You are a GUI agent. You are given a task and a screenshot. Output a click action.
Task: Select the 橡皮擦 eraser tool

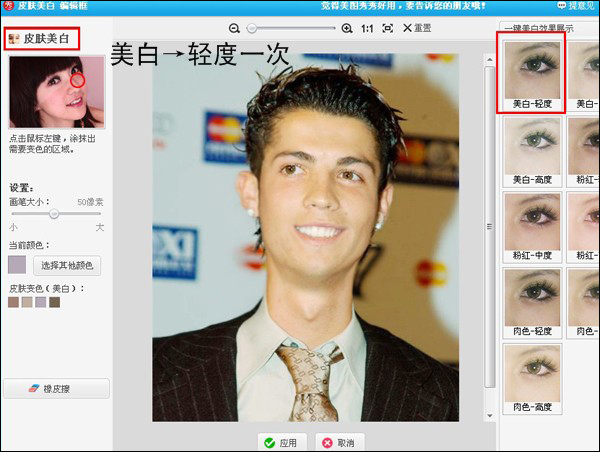coord(55,387)
